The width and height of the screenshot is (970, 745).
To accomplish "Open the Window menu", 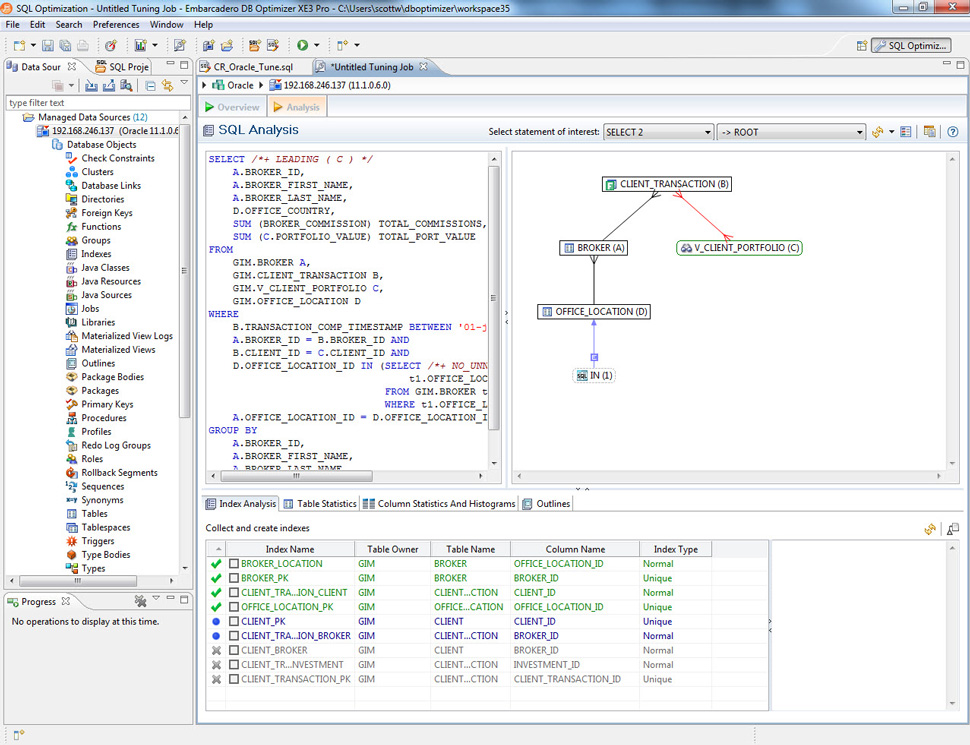I will coord(166,25).
